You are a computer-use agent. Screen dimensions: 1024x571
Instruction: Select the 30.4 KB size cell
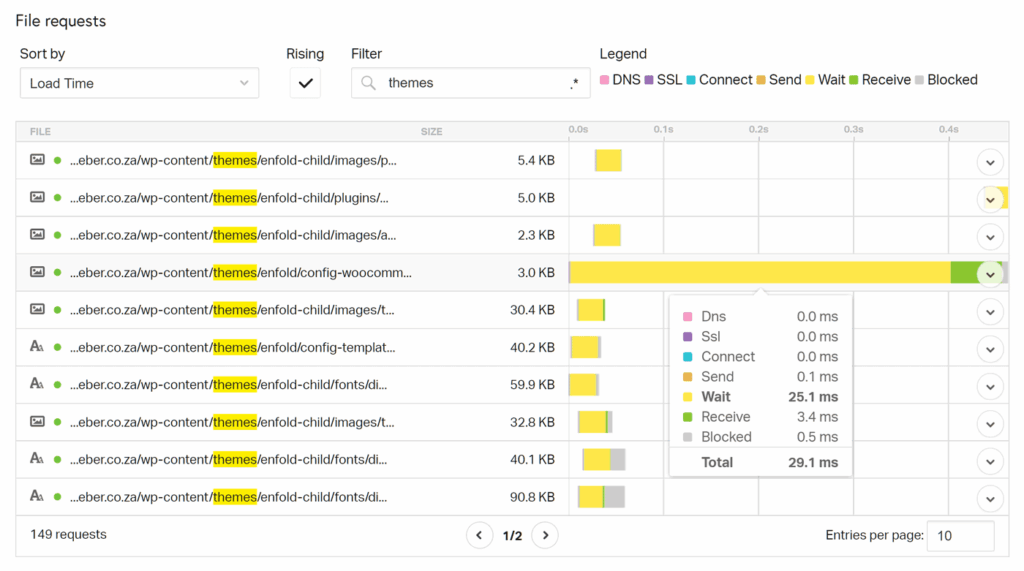(x=532, y=310)
